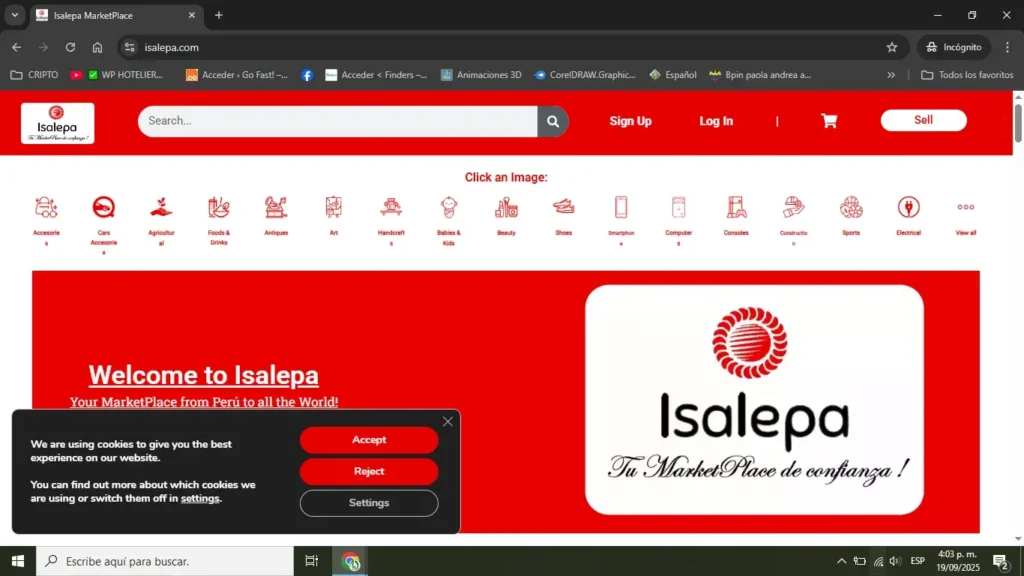Open the Shoes category icon
The image size is (1024, 576).
(564, 208)
